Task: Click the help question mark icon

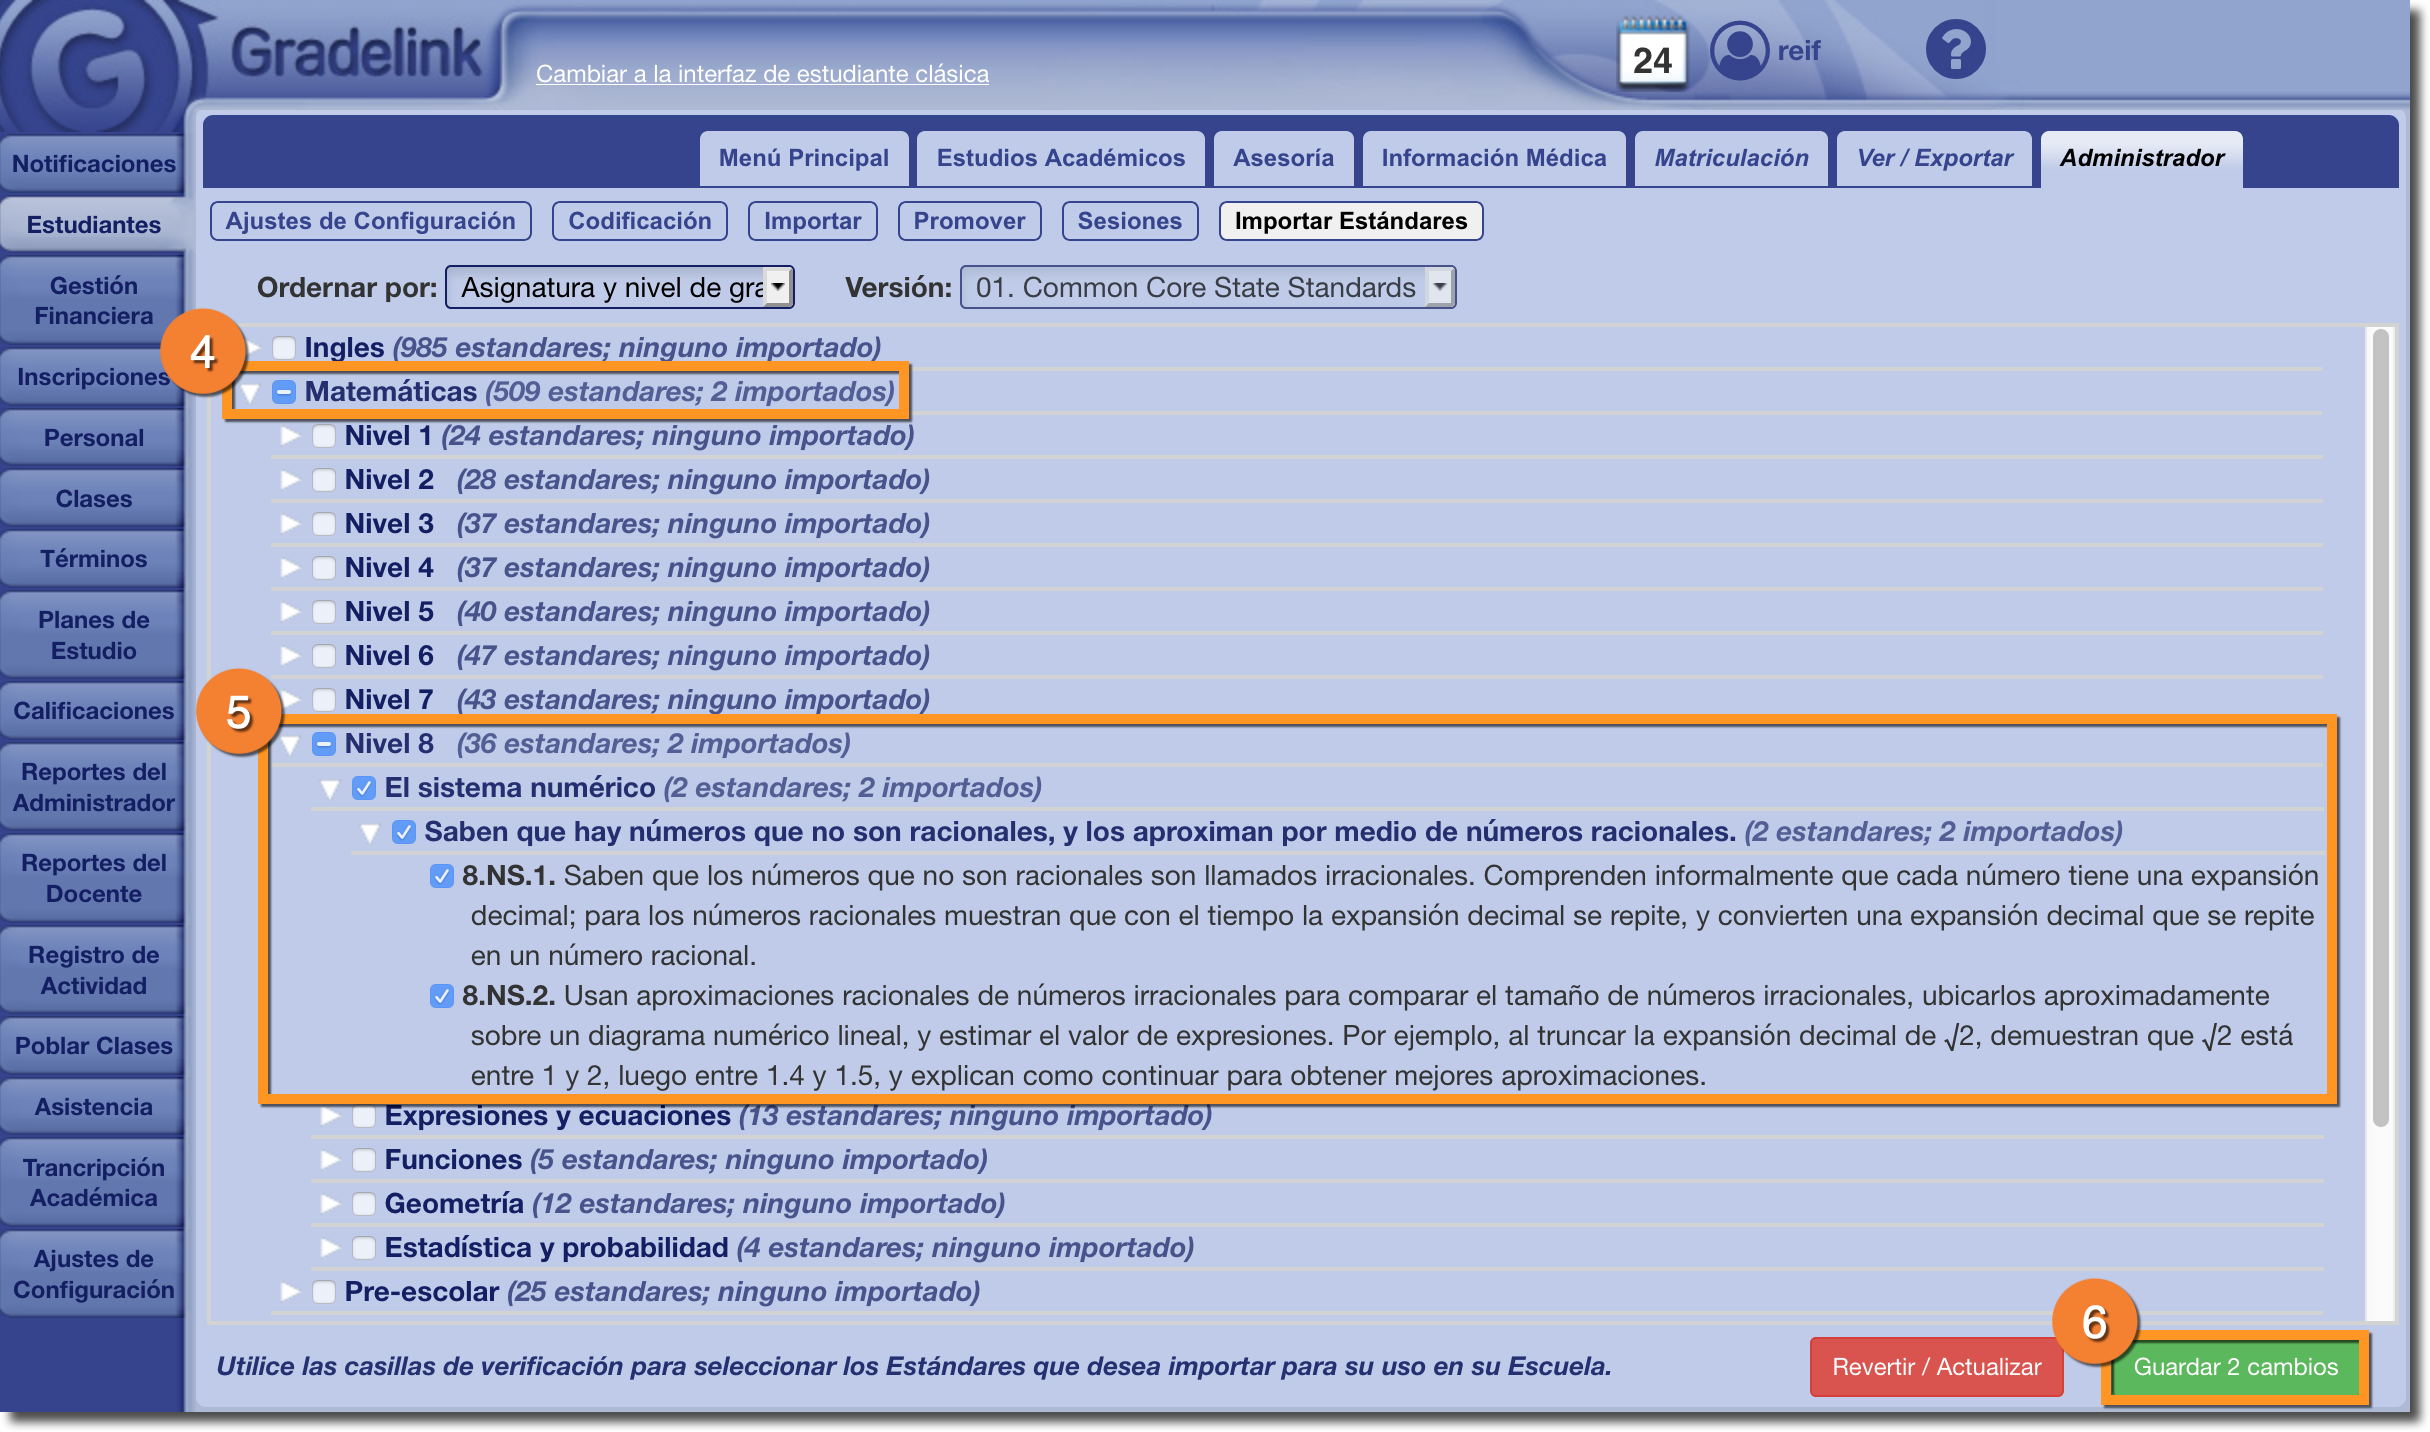Action: pos(1955,50)
